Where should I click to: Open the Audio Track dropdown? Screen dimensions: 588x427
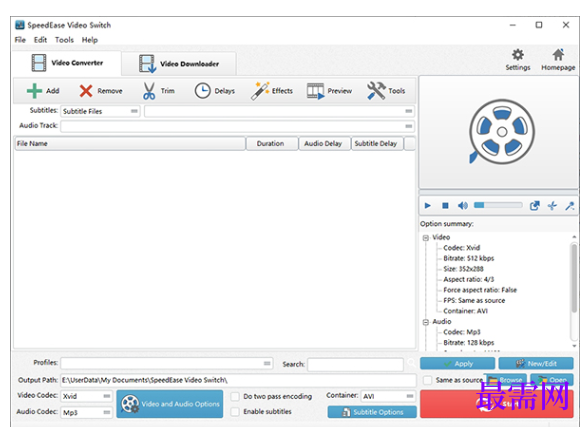click(238, 126)
